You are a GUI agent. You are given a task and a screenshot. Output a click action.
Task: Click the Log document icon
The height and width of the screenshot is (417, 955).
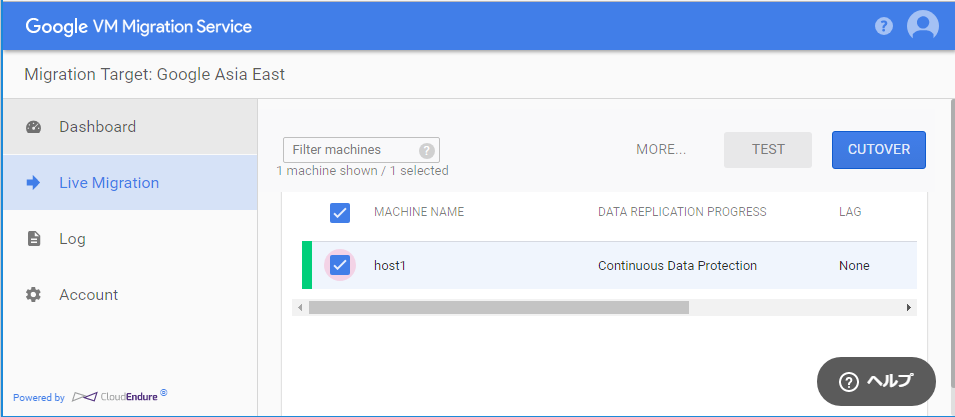33,239
